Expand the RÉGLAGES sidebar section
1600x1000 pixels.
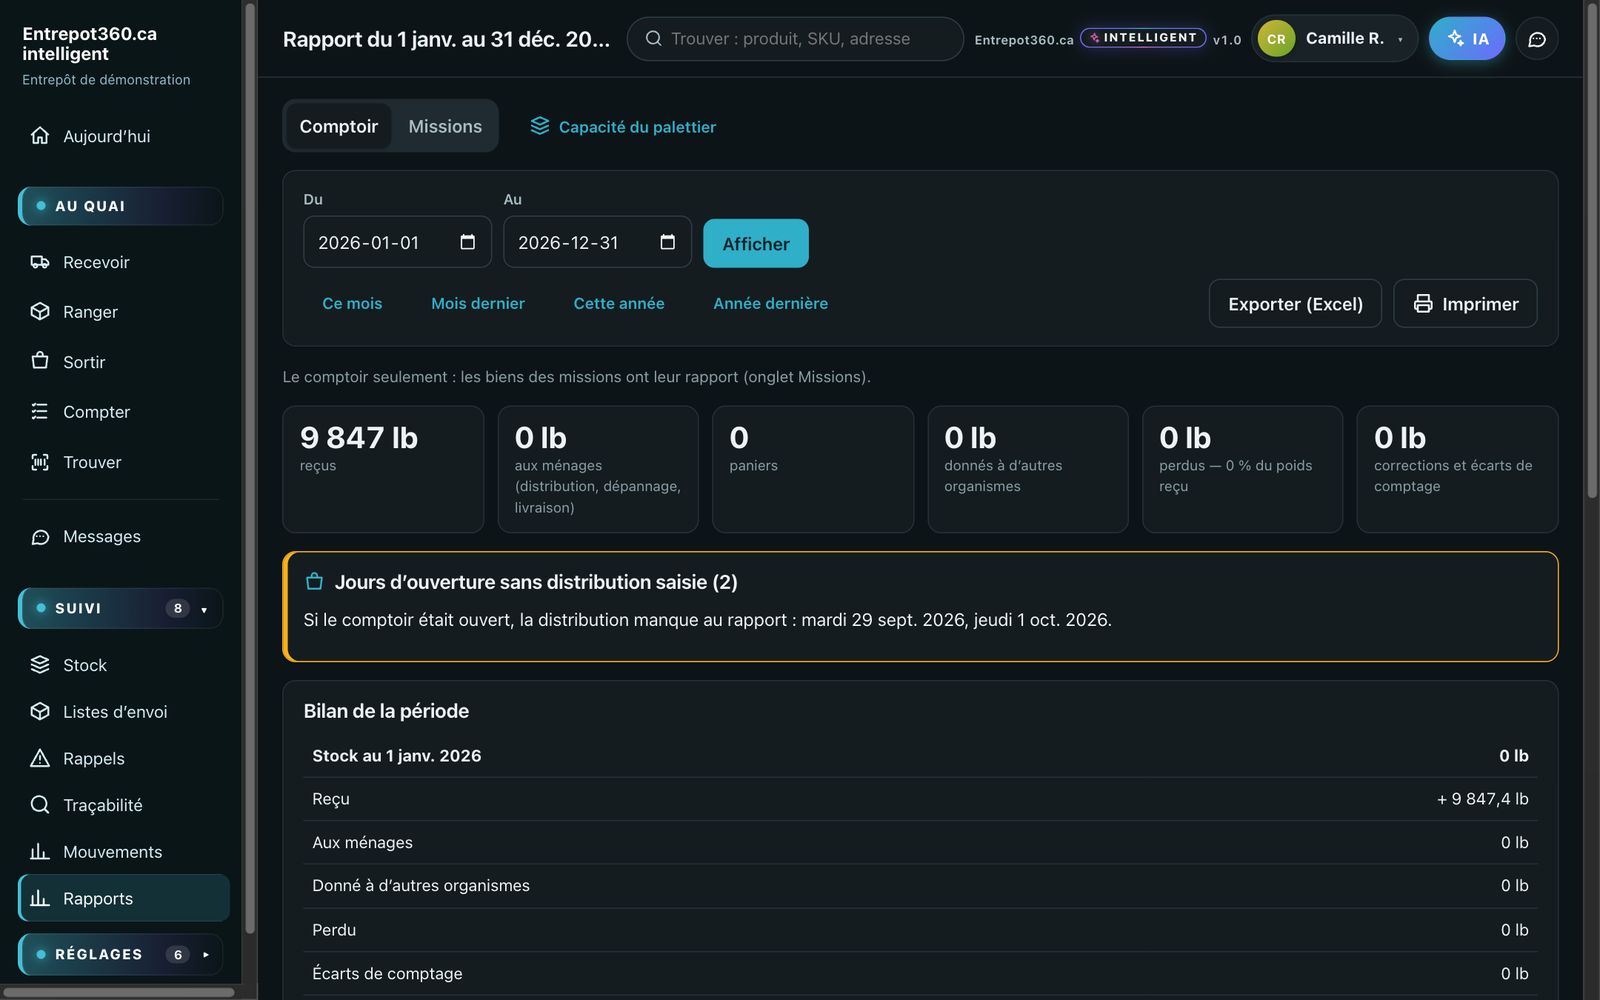click(x=120, y=954)
